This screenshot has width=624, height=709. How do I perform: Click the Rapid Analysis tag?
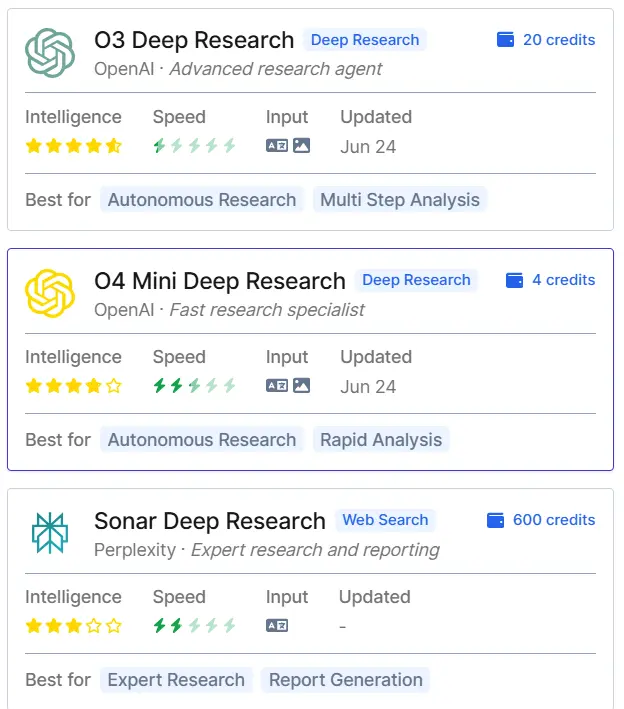coord(381,440)
